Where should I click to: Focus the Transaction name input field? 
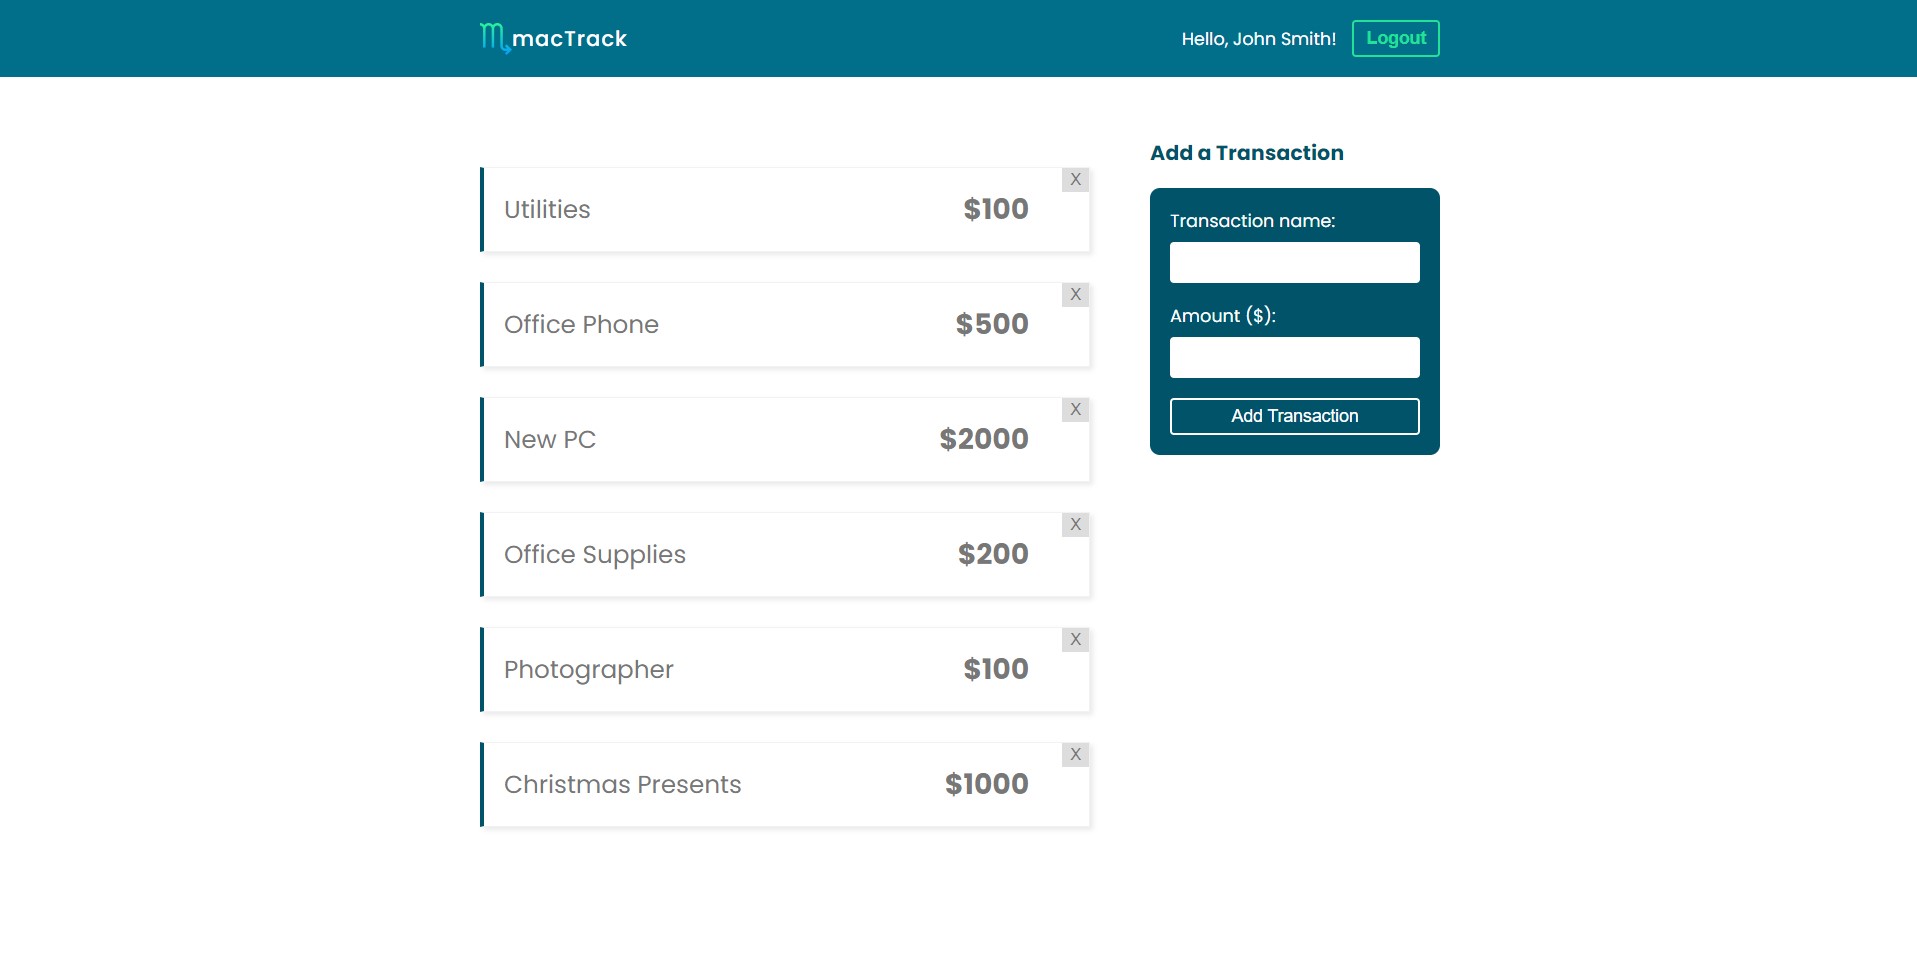click(1294, 263)
